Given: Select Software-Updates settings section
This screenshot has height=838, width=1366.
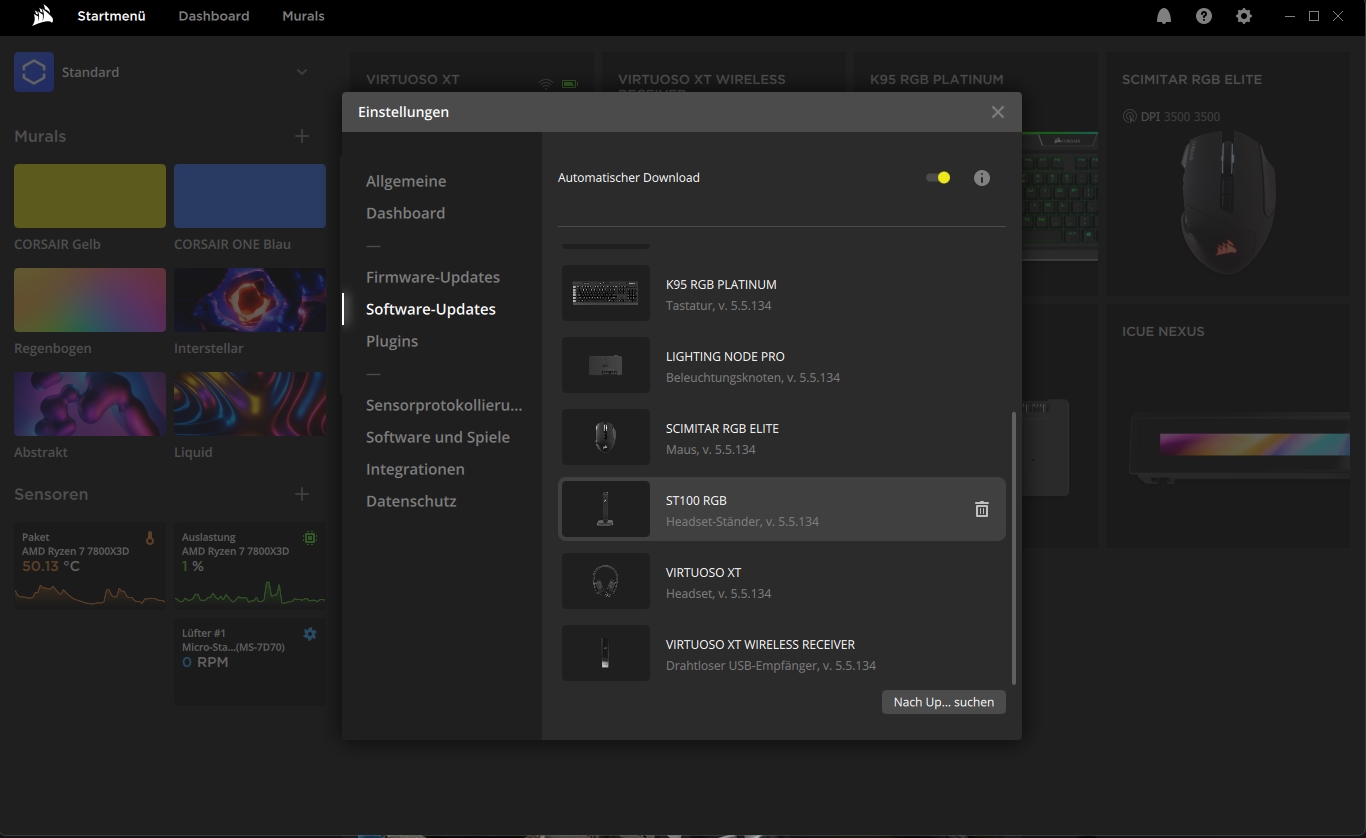Looking at the screenshot, I should pos(431,309).
